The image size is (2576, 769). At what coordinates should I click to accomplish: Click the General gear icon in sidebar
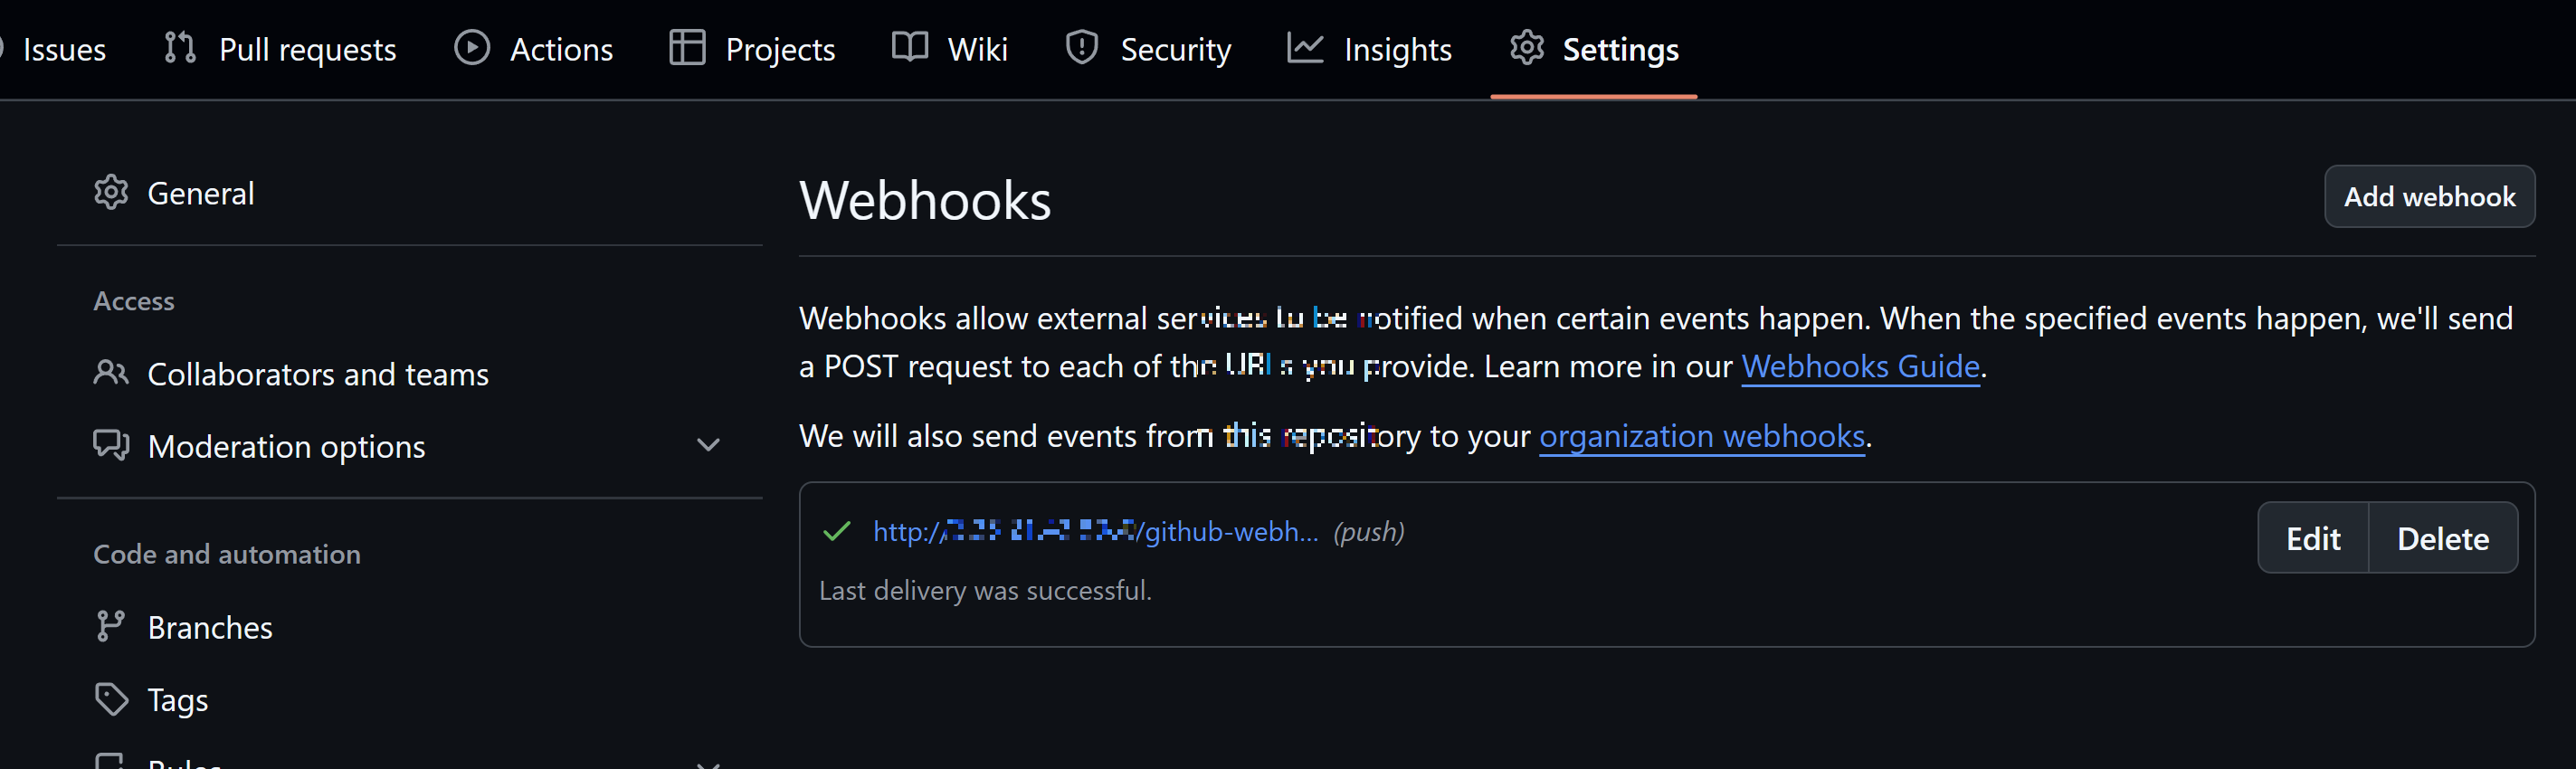click(111, 192)
